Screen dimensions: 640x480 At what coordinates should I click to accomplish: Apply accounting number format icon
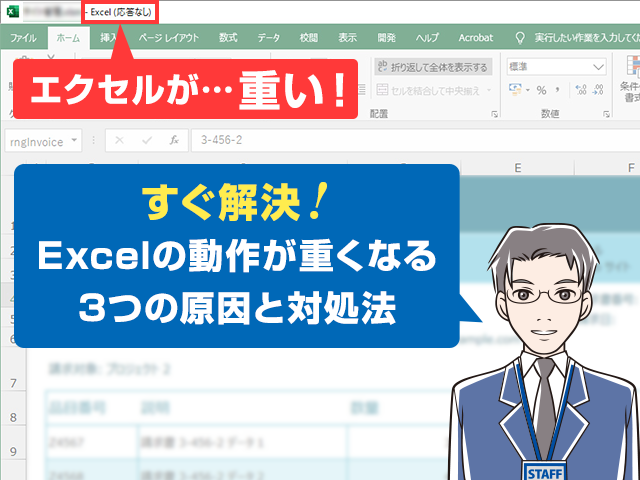pyautogui.click(x=515, y=89)
